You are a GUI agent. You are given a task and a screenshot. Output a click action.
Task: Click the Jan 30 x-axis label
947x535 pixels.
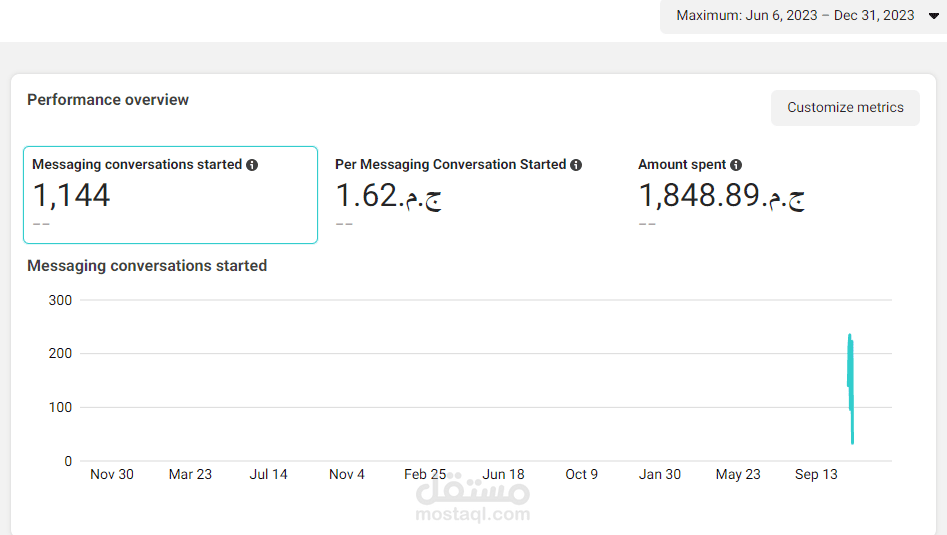click(x=660, y=475)
